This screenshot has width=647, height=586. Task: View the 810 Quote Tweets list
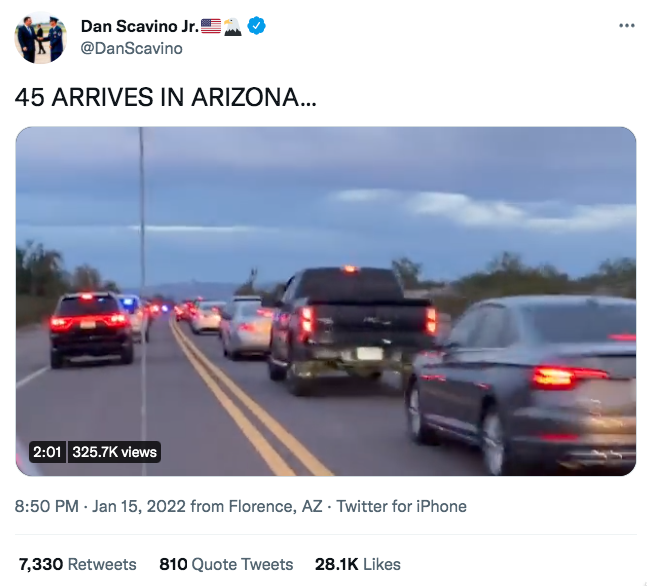point(226,564)
